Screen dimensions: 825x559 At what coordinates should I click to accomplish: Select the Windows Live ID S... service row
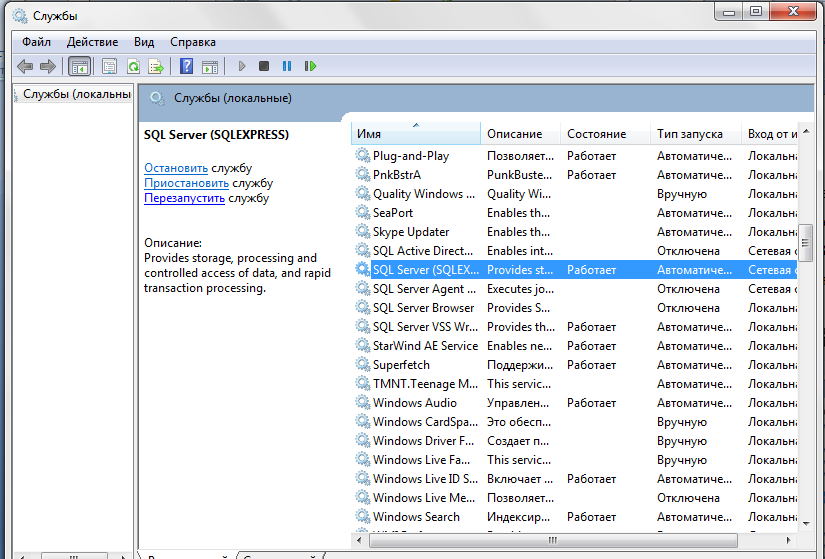click(x=575, y=478)
